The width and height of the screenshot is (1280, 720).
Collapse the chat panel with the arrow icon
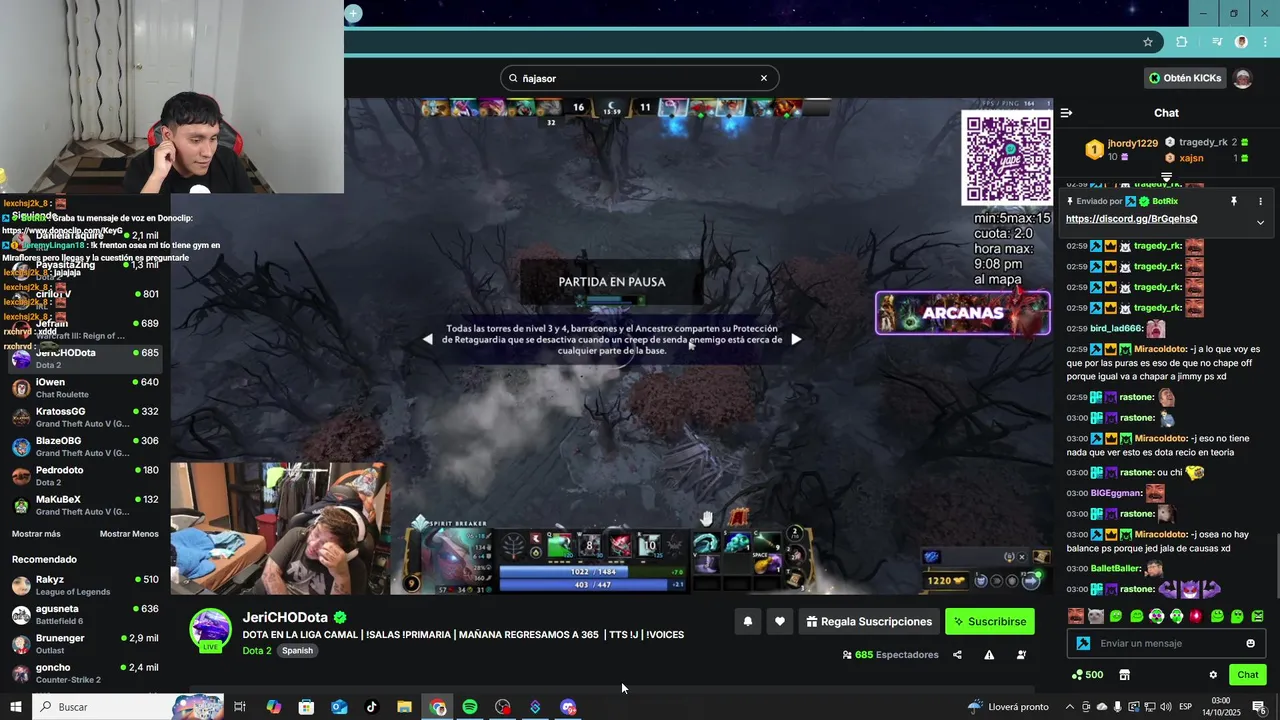tap(1066, 113)
